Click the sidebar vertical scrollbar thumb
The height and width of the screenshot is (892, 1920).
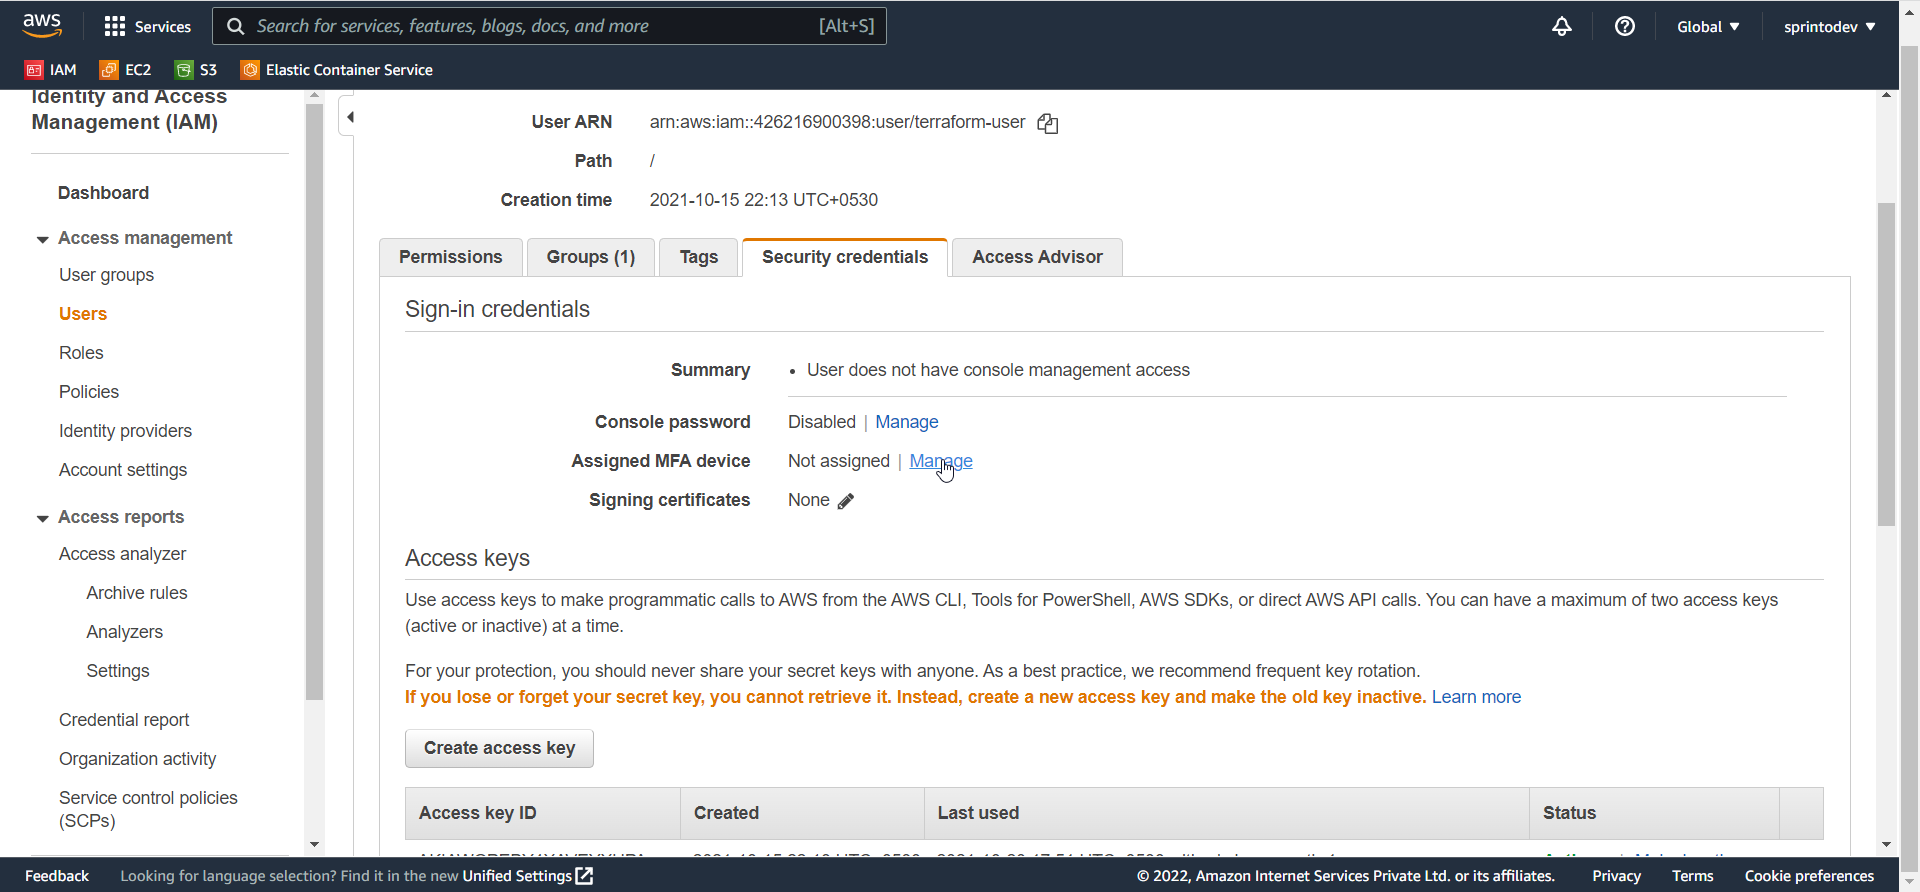(314, 401)
